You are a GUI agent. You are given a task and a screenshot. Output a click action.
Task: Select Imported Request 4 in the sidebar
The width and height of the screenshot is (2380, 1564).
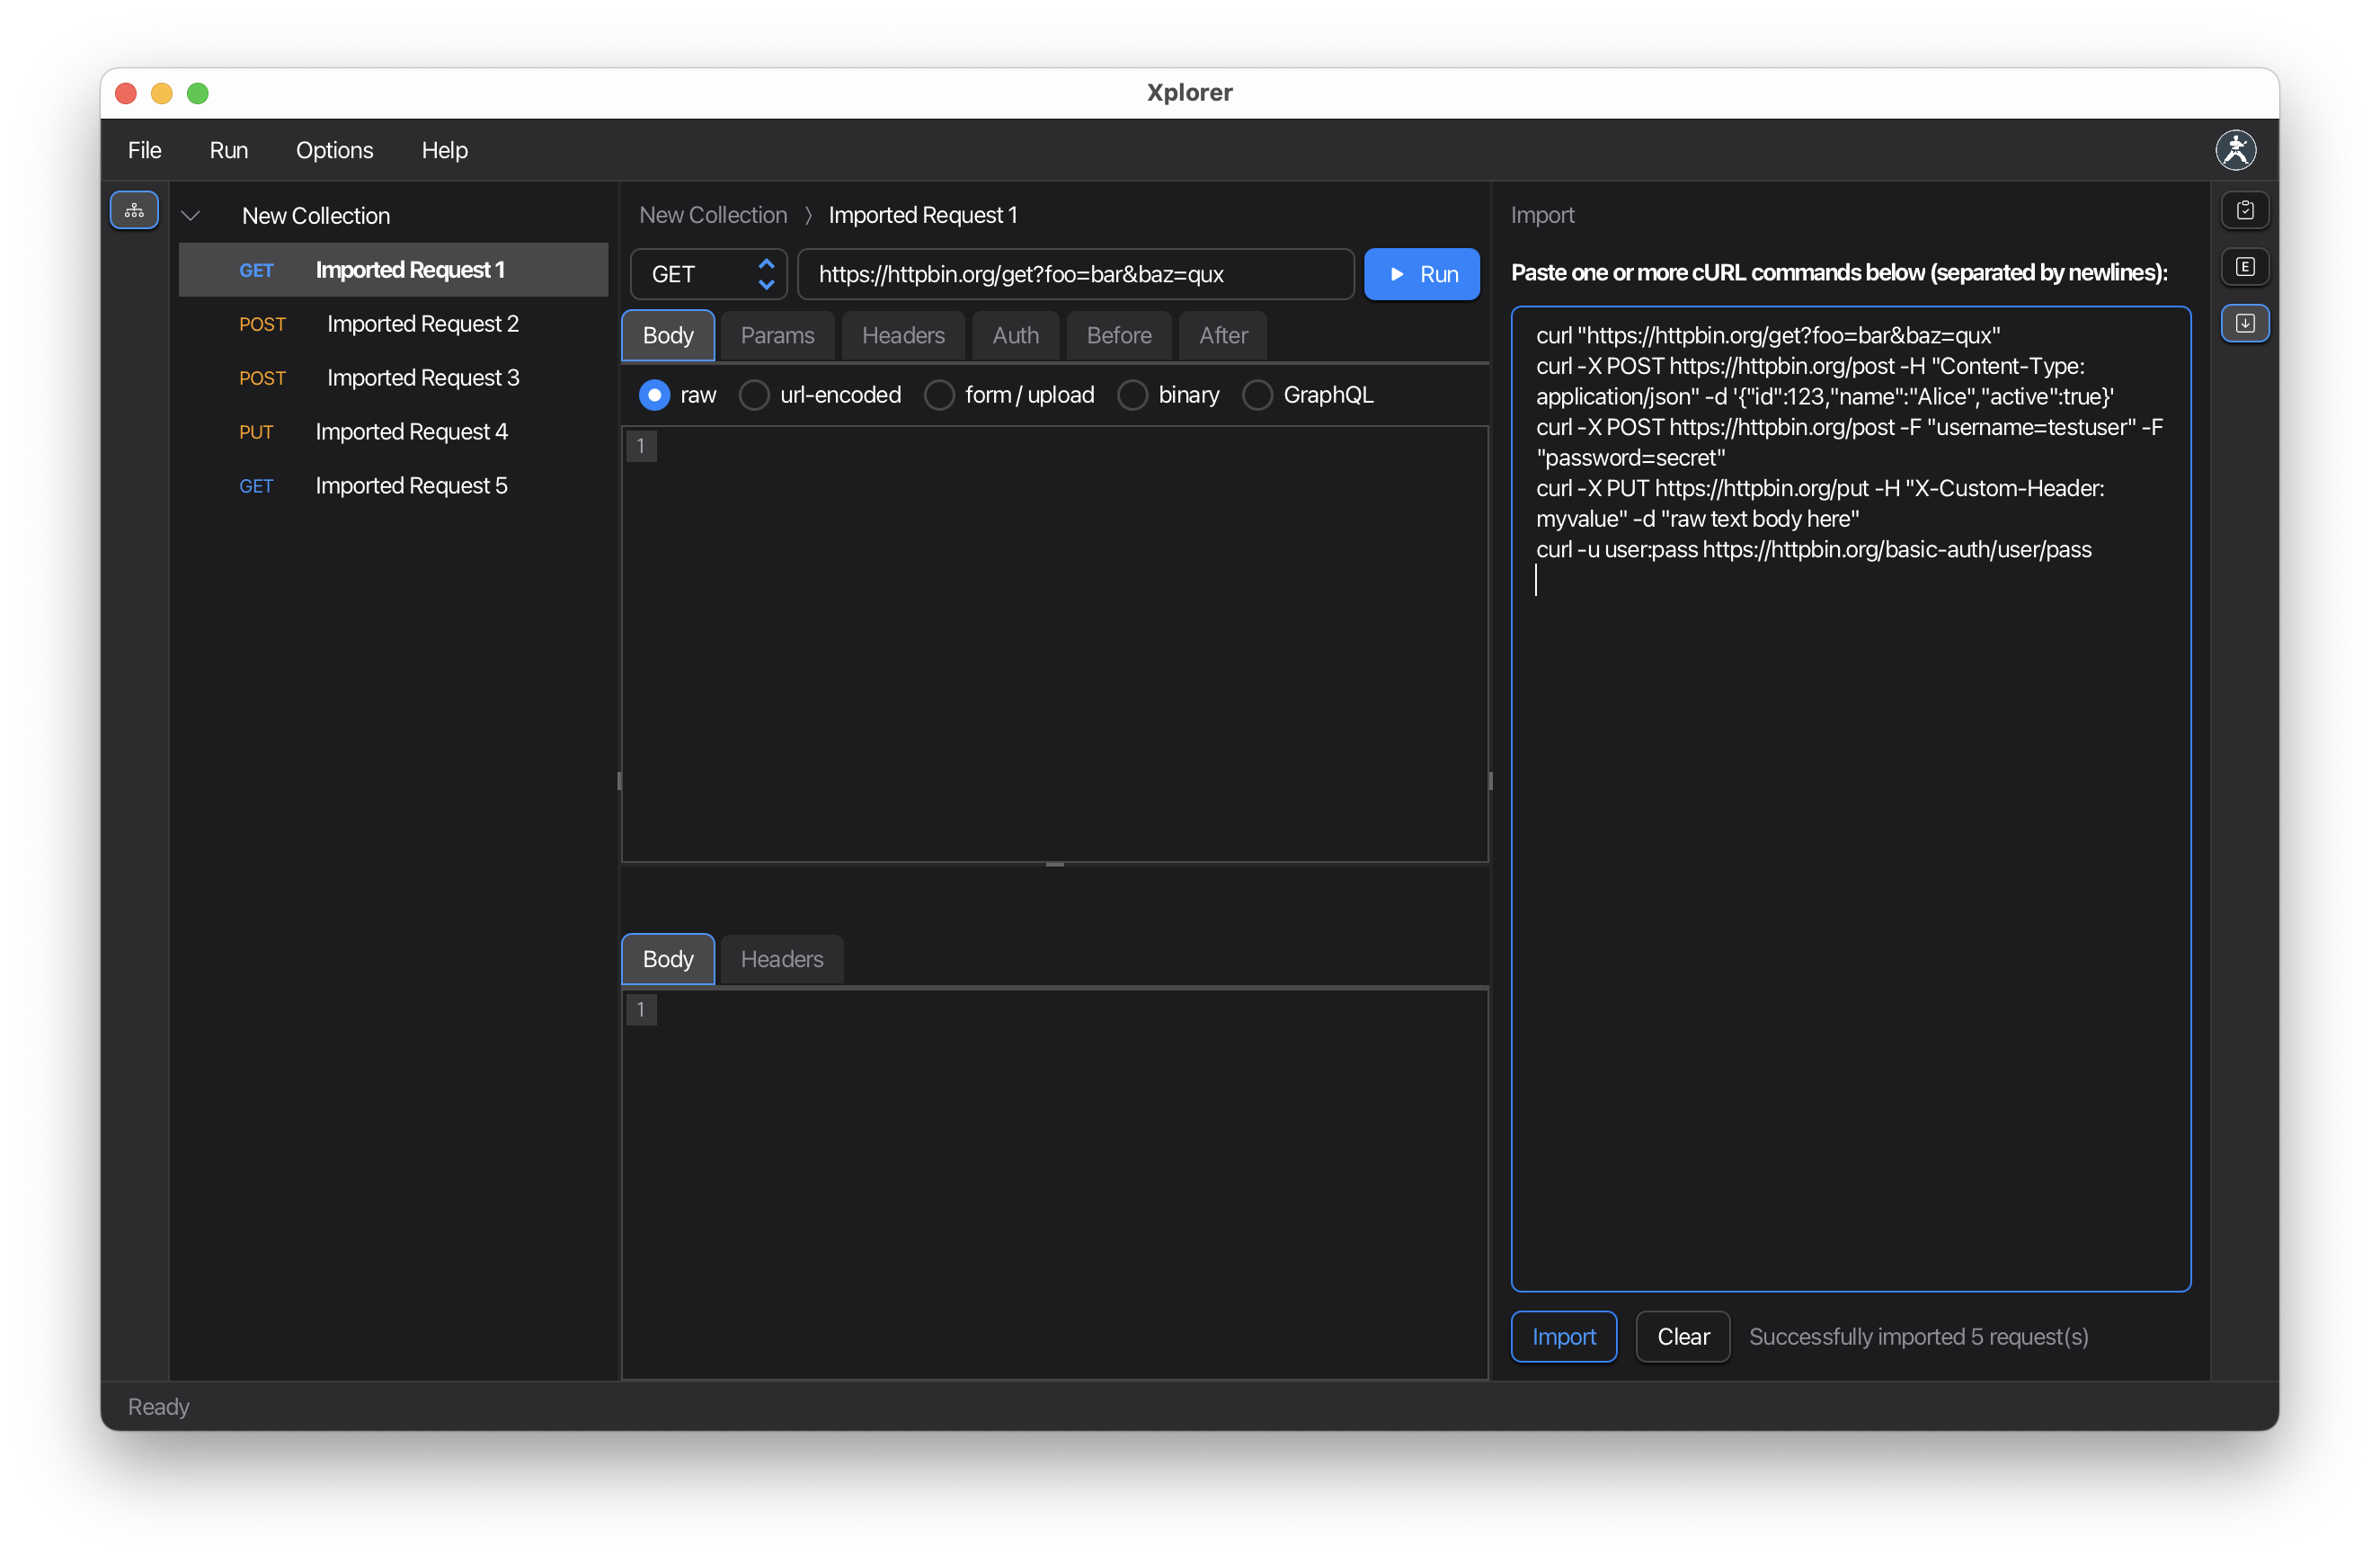pos(410,431)
